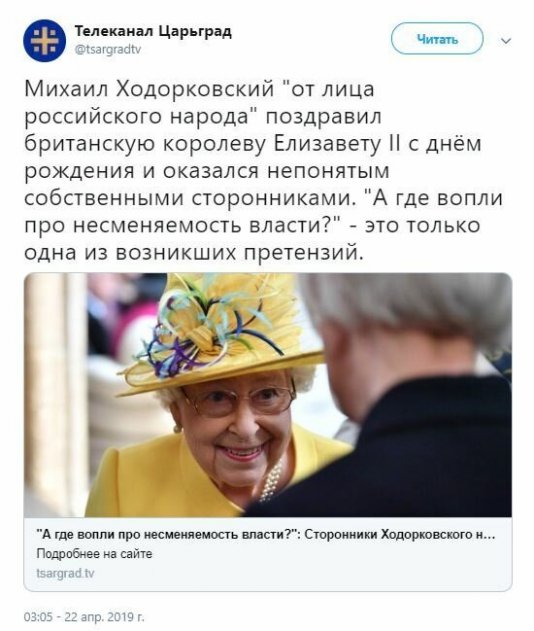Screen dimensions: 534x631
Task: Visit the @tsargradtv handle
Action: pos(108,49)
